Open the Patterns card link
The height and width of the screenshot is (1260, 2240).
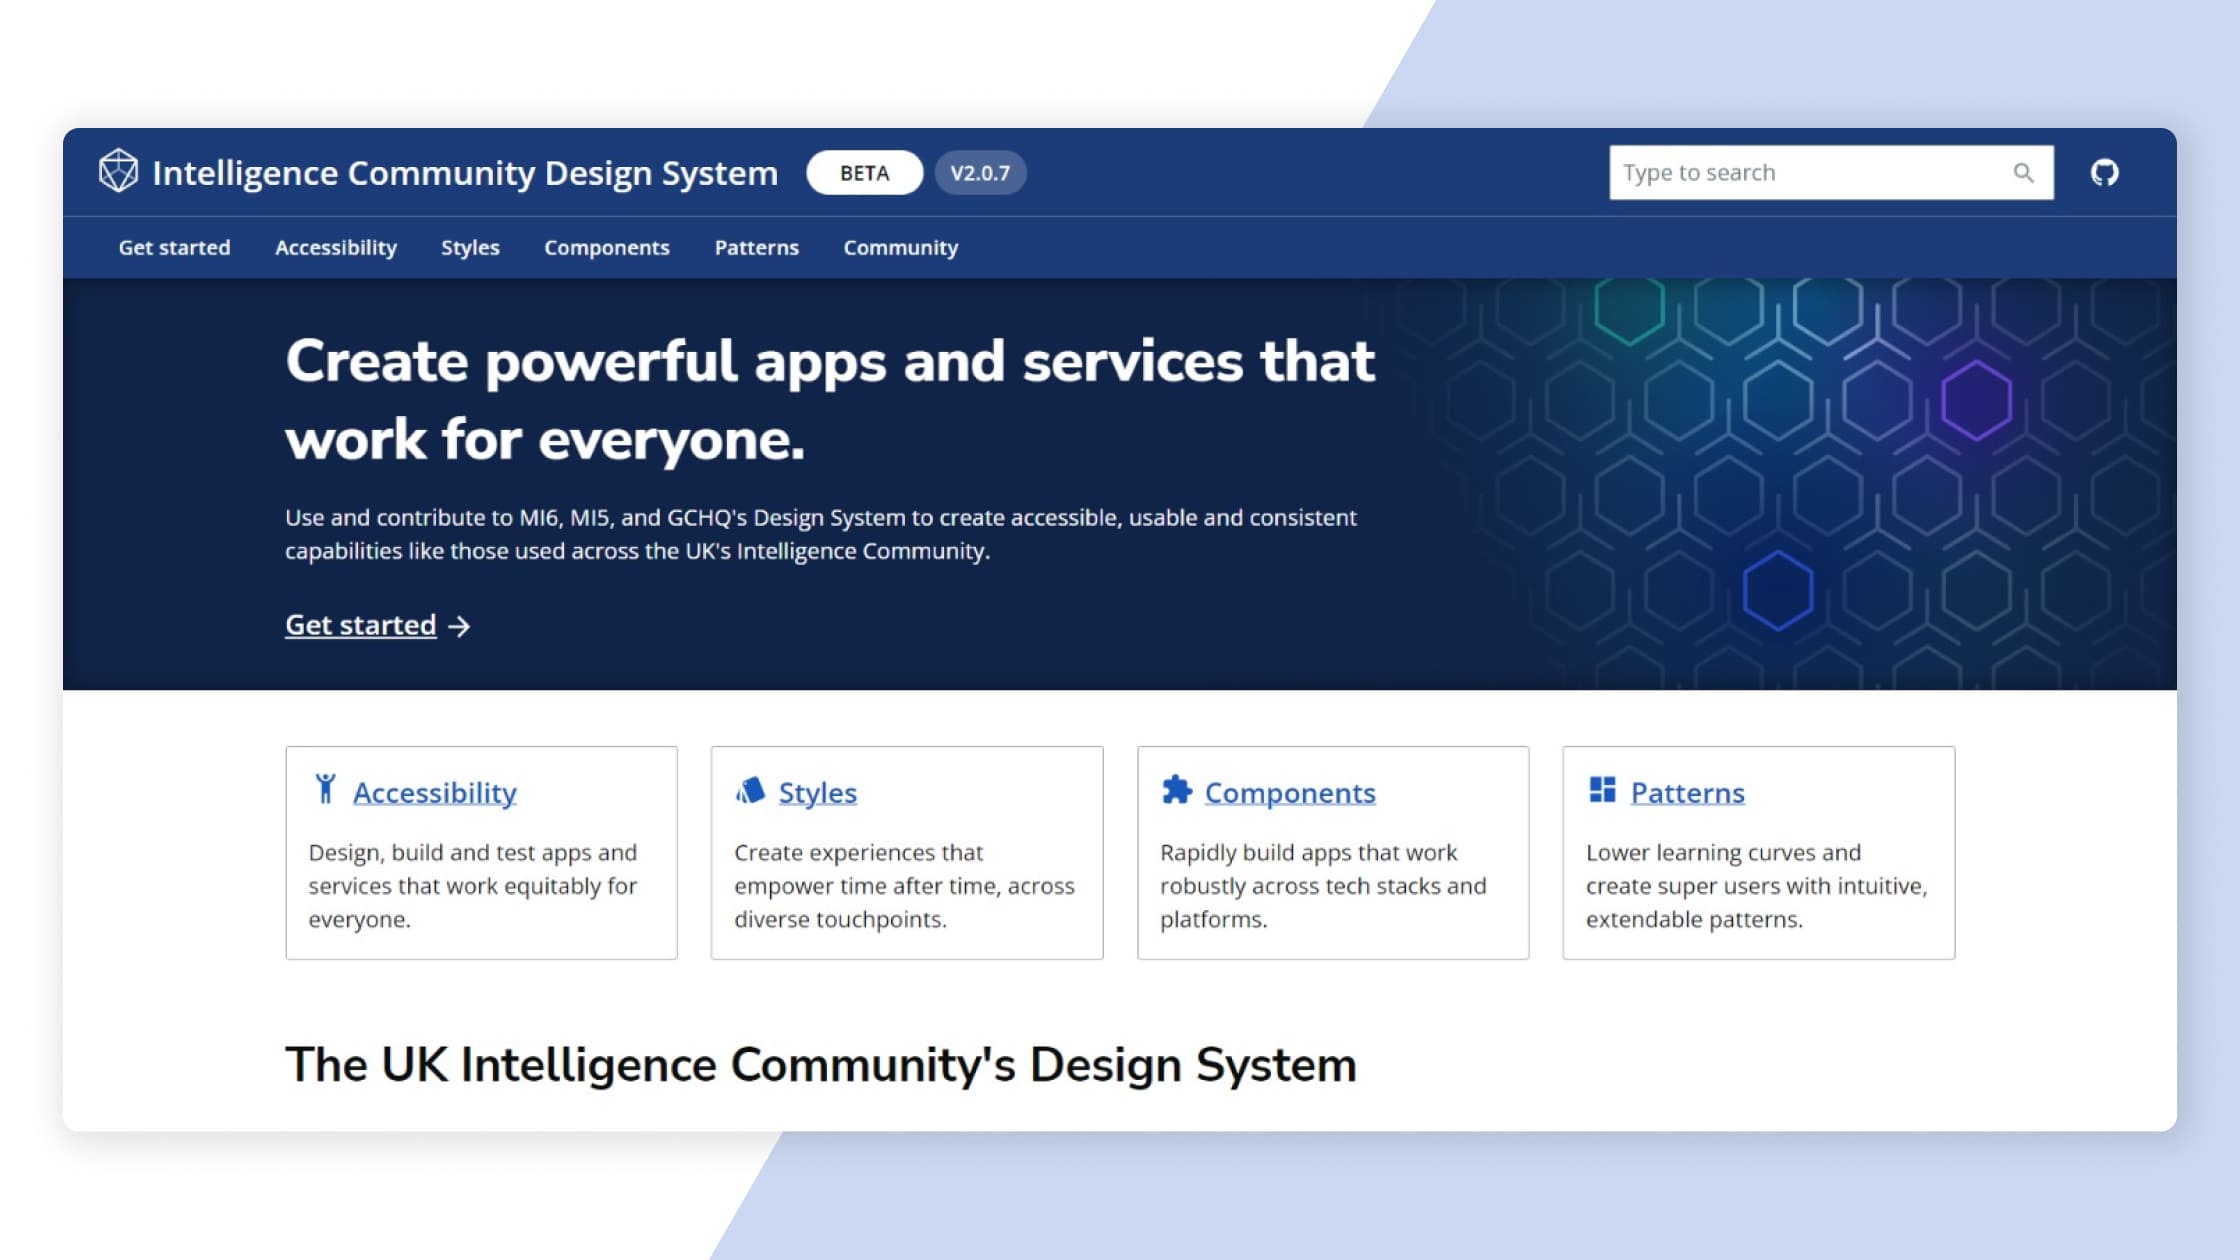pyautogui.click(x=1687, y=792)
